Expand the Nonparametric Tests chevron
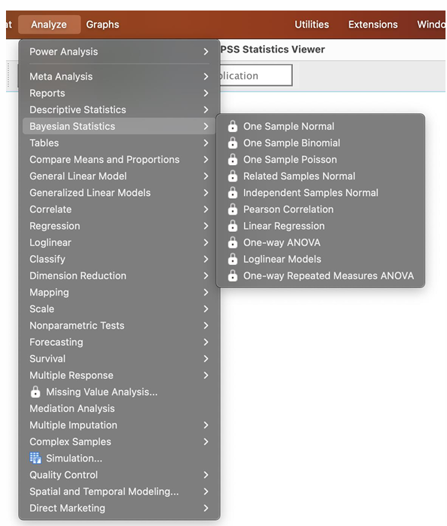 206,325
